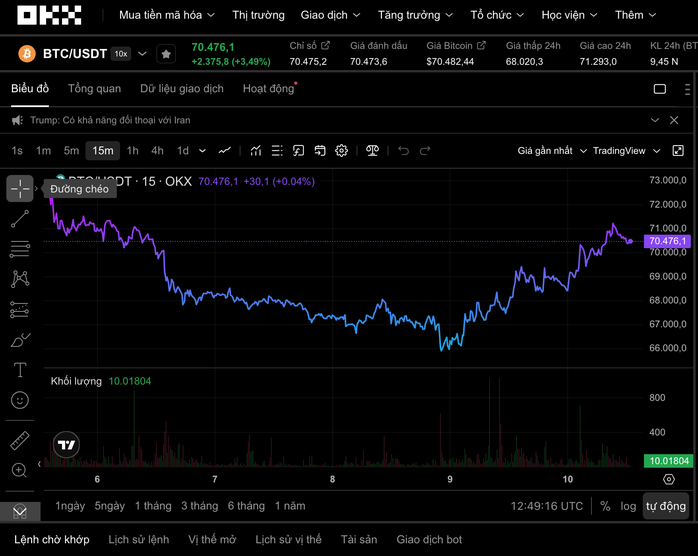Open the emoji sticker tool

click(20, 400)
